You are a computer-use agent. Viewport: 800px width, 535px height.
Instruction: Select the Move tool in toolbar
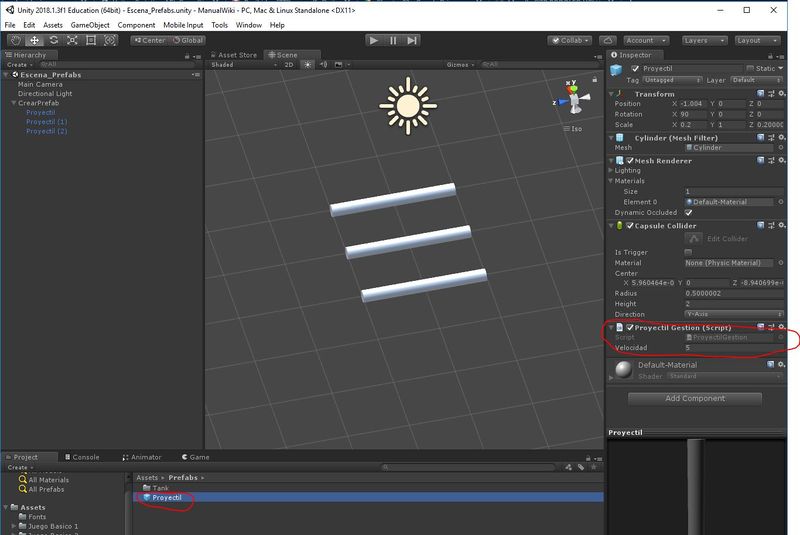tap(34, 40)
